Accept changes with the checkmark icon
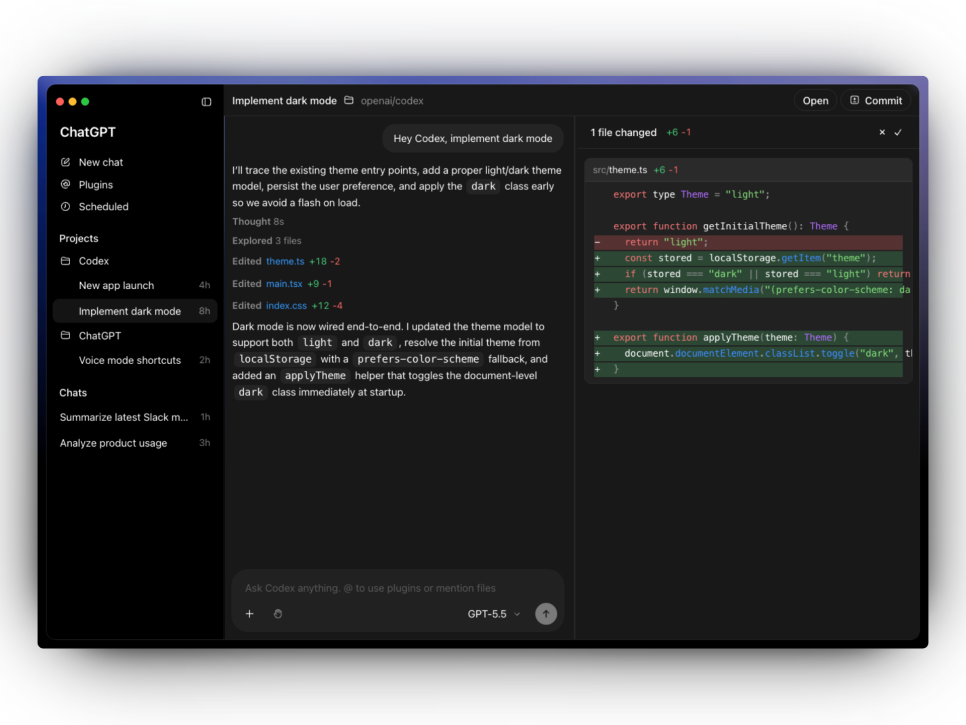Image resolution: width=966 pixels, height=725 pixels. pos(898,132)
